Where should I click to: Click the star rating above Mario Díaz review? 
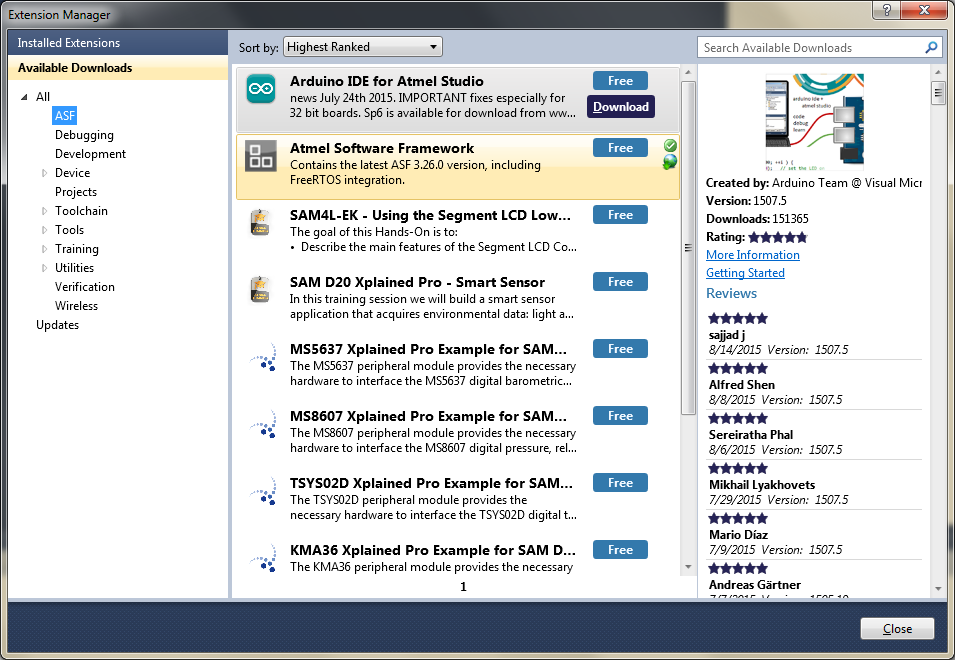pos(738,518)
